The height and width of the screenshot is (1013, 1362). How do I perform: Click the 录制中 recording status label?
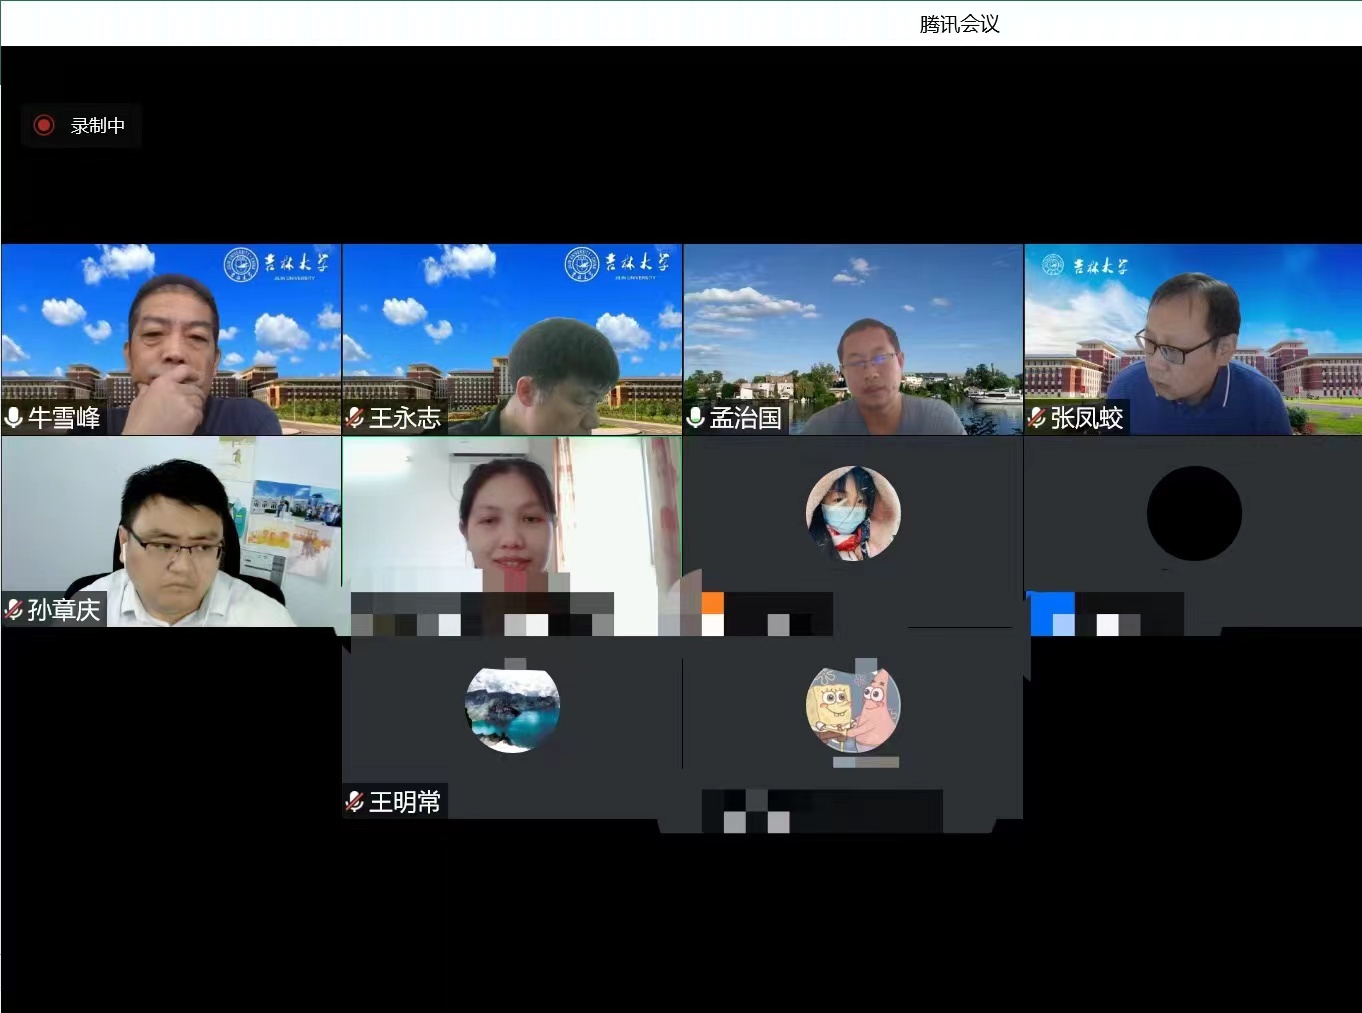tap(97, 126)
